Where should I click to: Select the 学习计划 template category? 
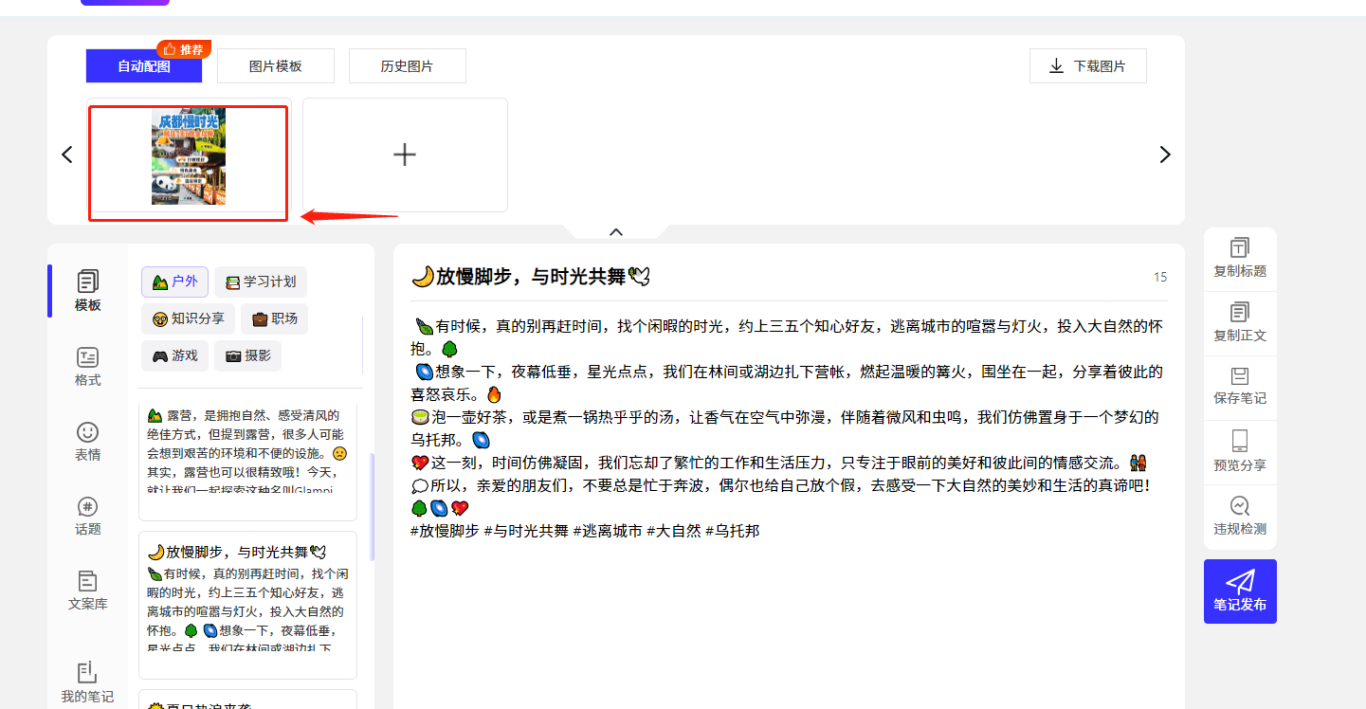tap(261, 282)
